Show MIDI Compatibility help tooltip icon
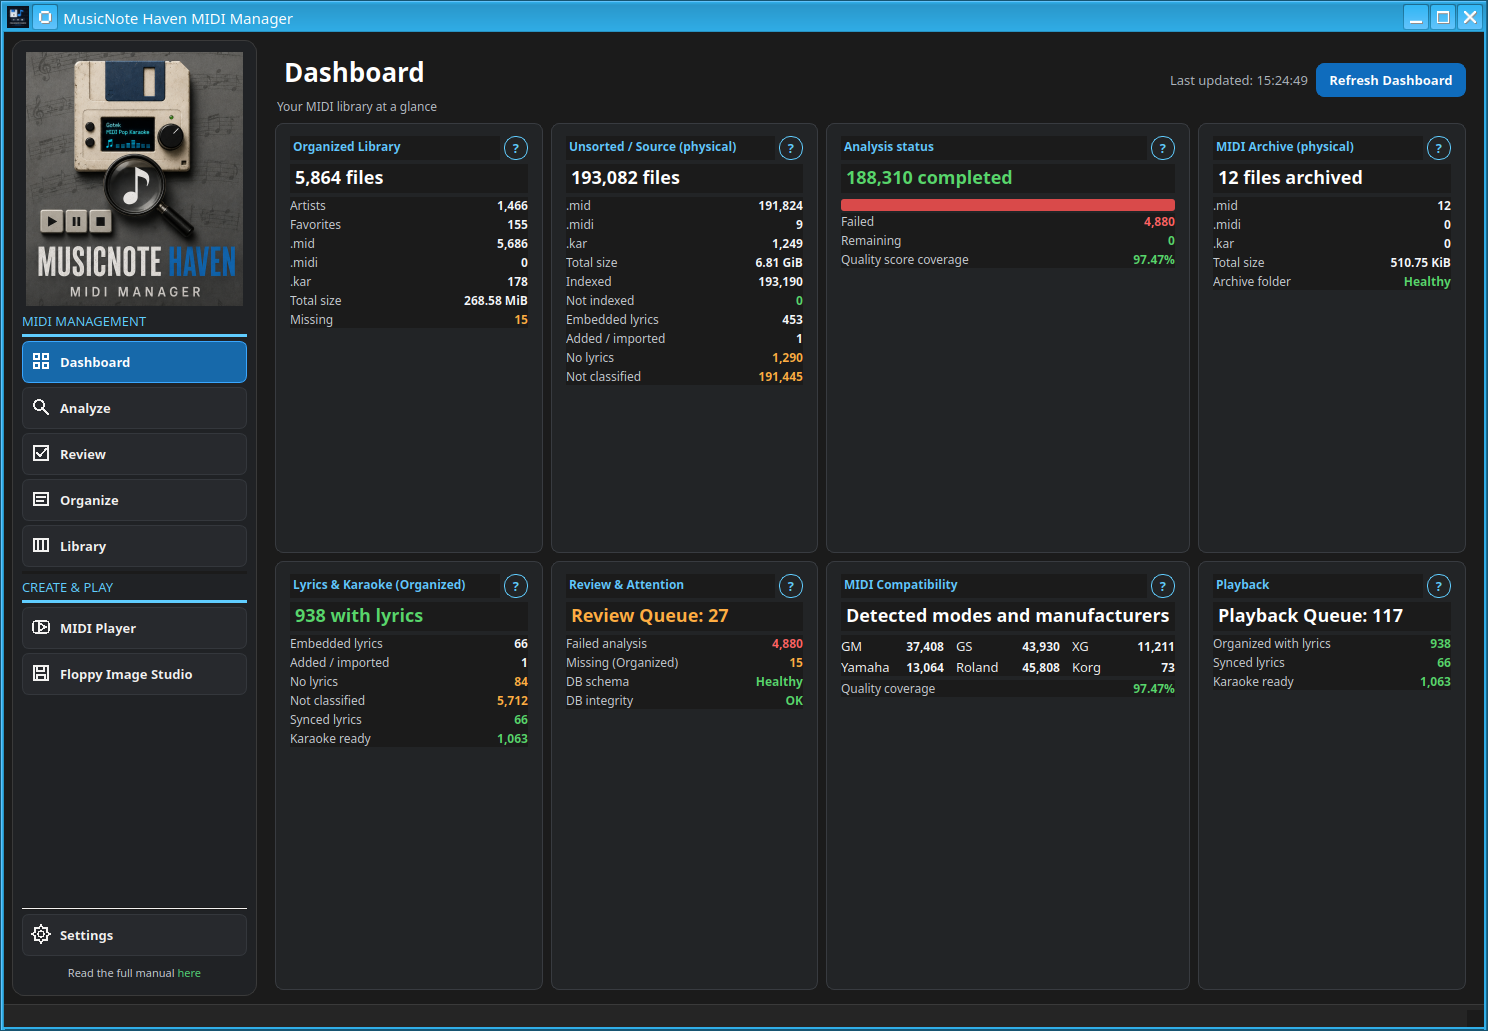Screen dimensions: 1488x1031 tap(1162, 586)
